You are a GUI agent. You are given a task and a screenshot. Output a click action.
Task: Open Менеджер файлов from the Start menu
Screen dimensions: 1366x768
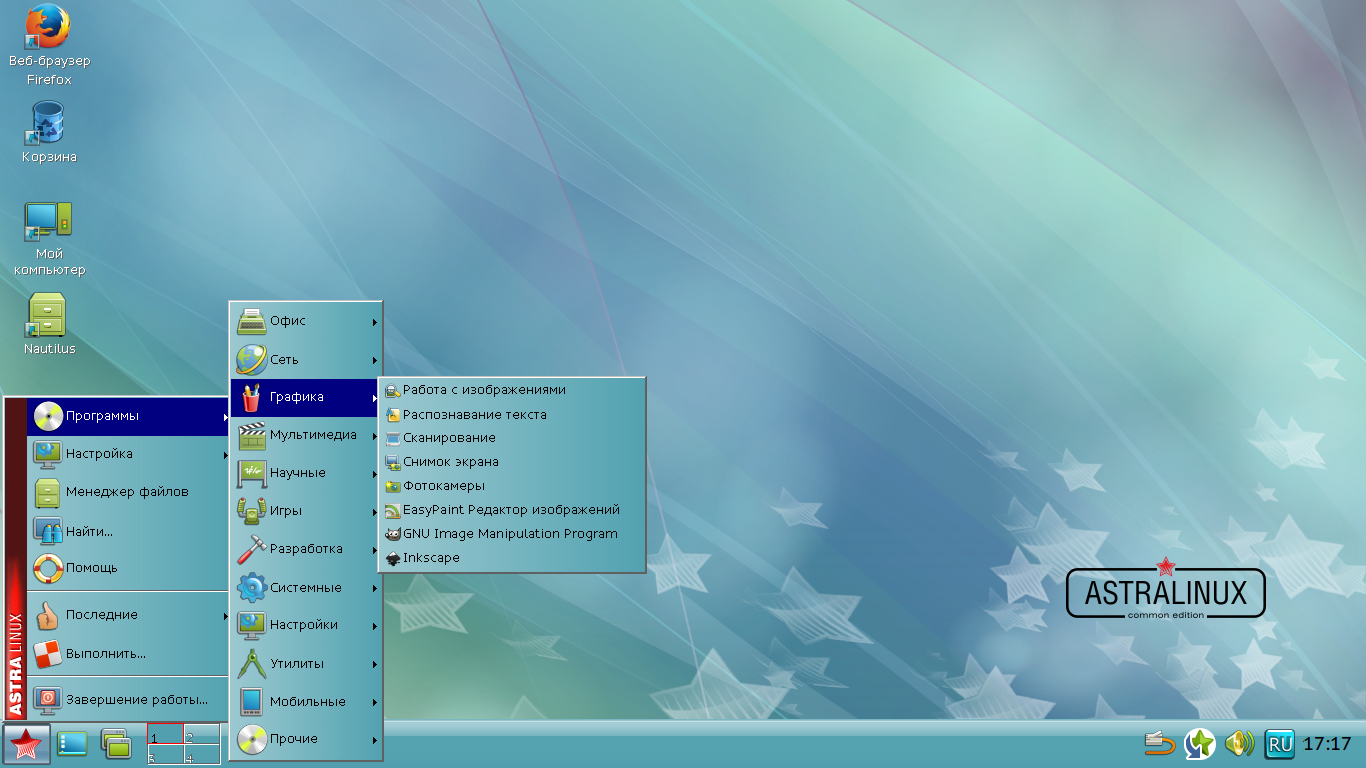coord(130,492)
